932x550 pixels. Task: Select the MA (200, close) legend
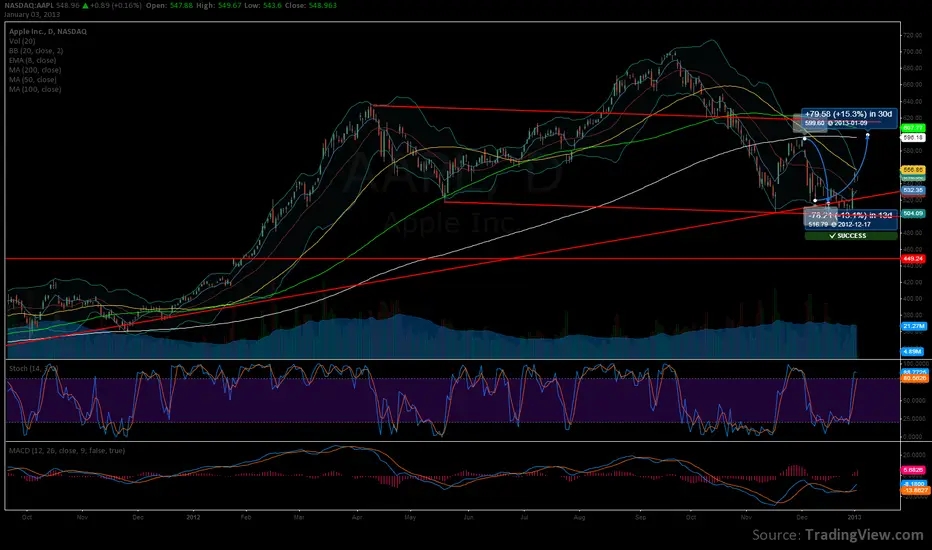tap(35, 70)
